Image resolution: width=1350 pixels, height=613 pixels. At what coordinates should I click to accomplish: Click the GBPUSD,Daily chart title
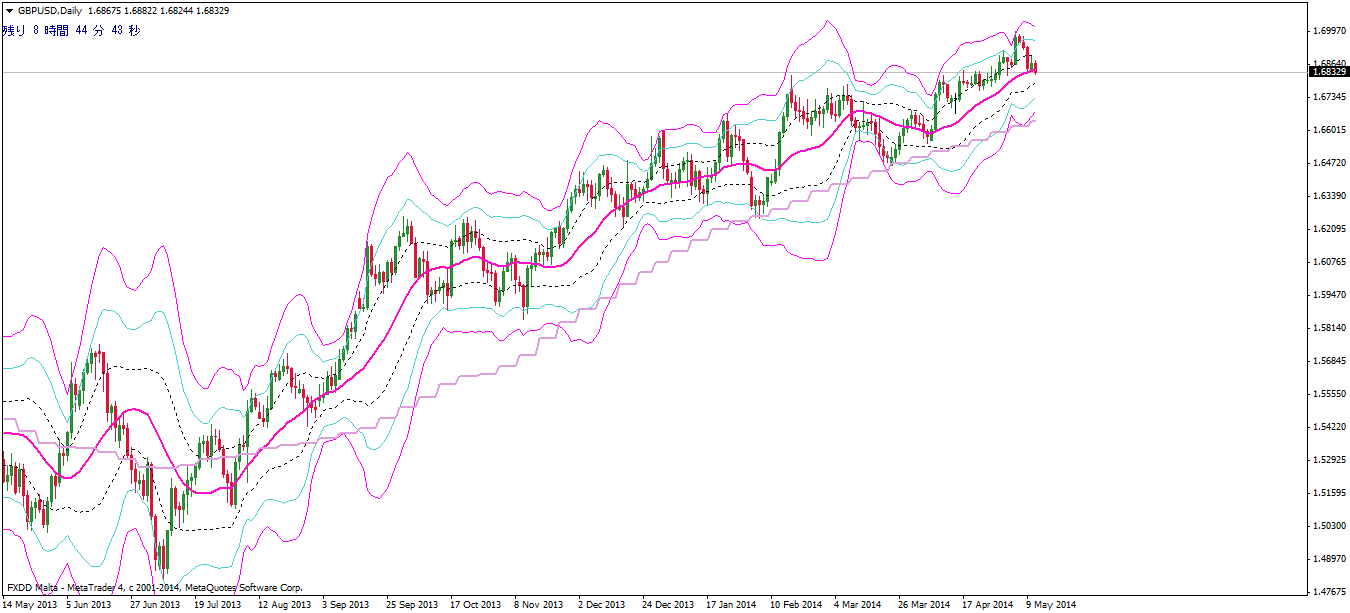[x=50, y=11]
